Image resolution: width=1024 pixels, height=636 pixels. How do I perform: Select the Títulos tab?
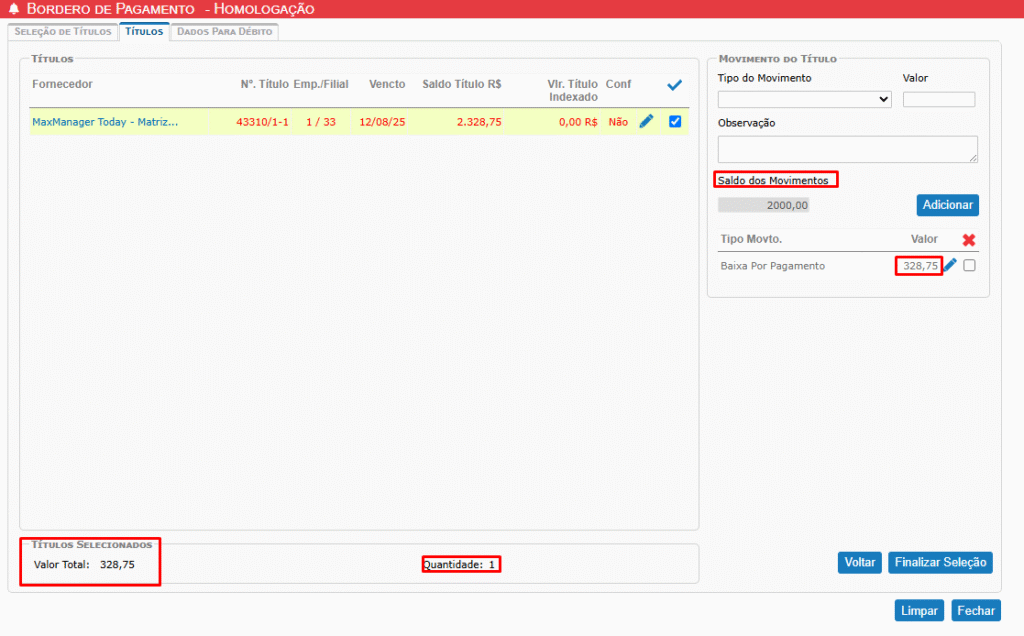[x=144, y=32]
